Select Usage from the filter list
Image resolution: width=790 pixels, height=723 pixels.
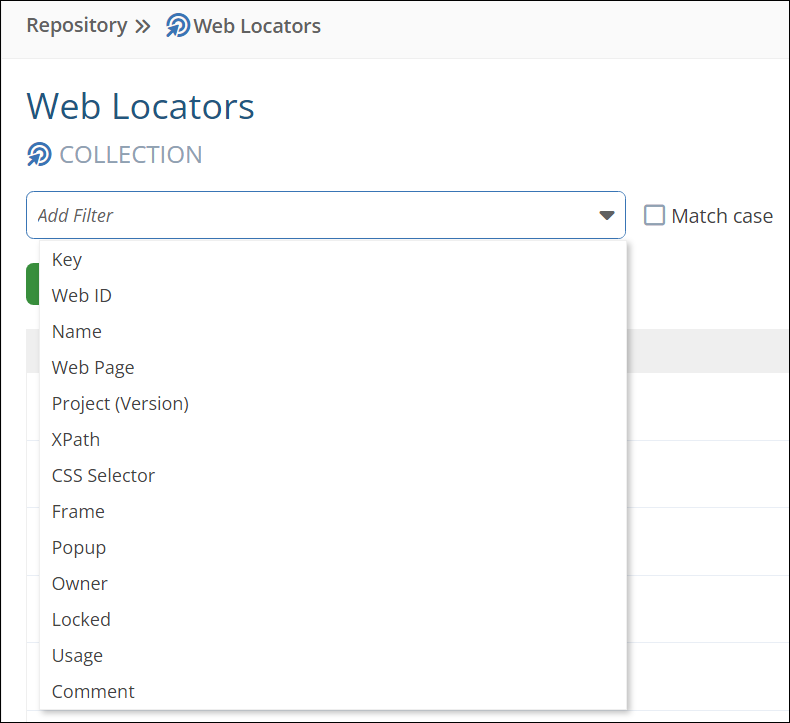77,656
